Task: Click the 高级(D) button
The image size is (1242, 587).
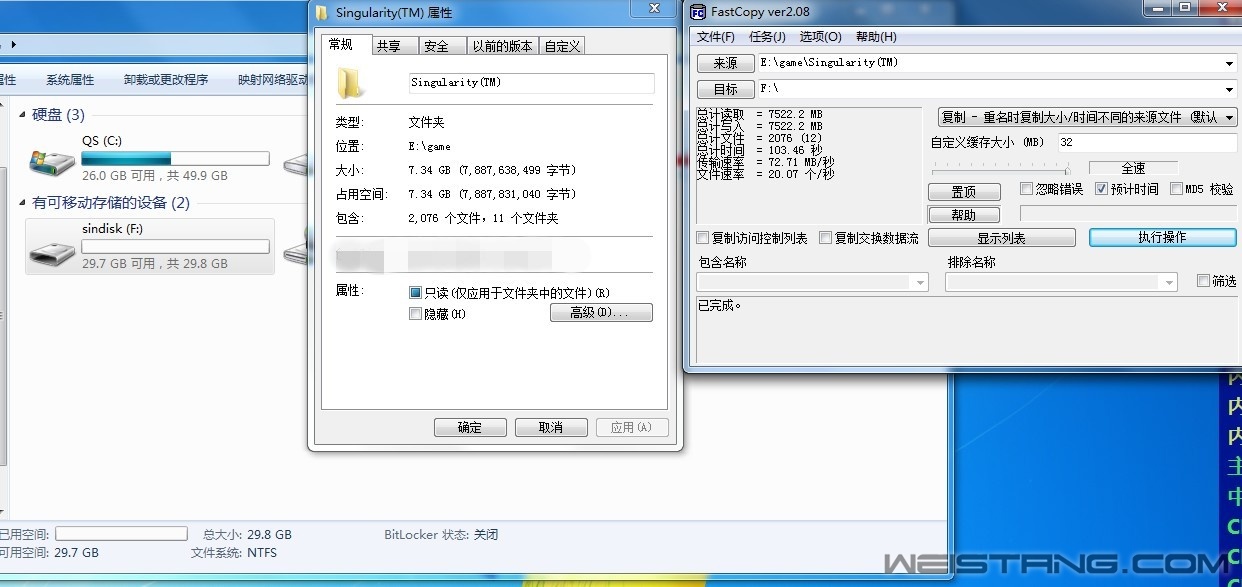Action: (601, 313)
